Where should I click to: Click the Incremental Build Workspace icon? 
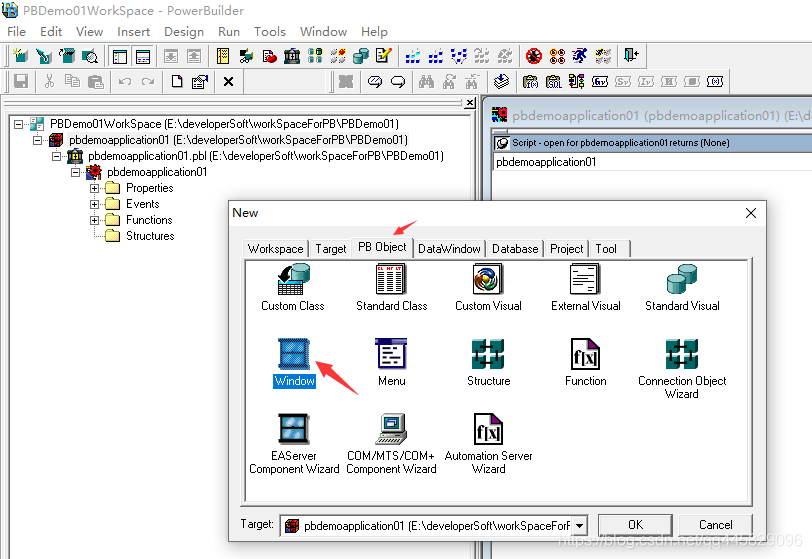pos(413,55)
